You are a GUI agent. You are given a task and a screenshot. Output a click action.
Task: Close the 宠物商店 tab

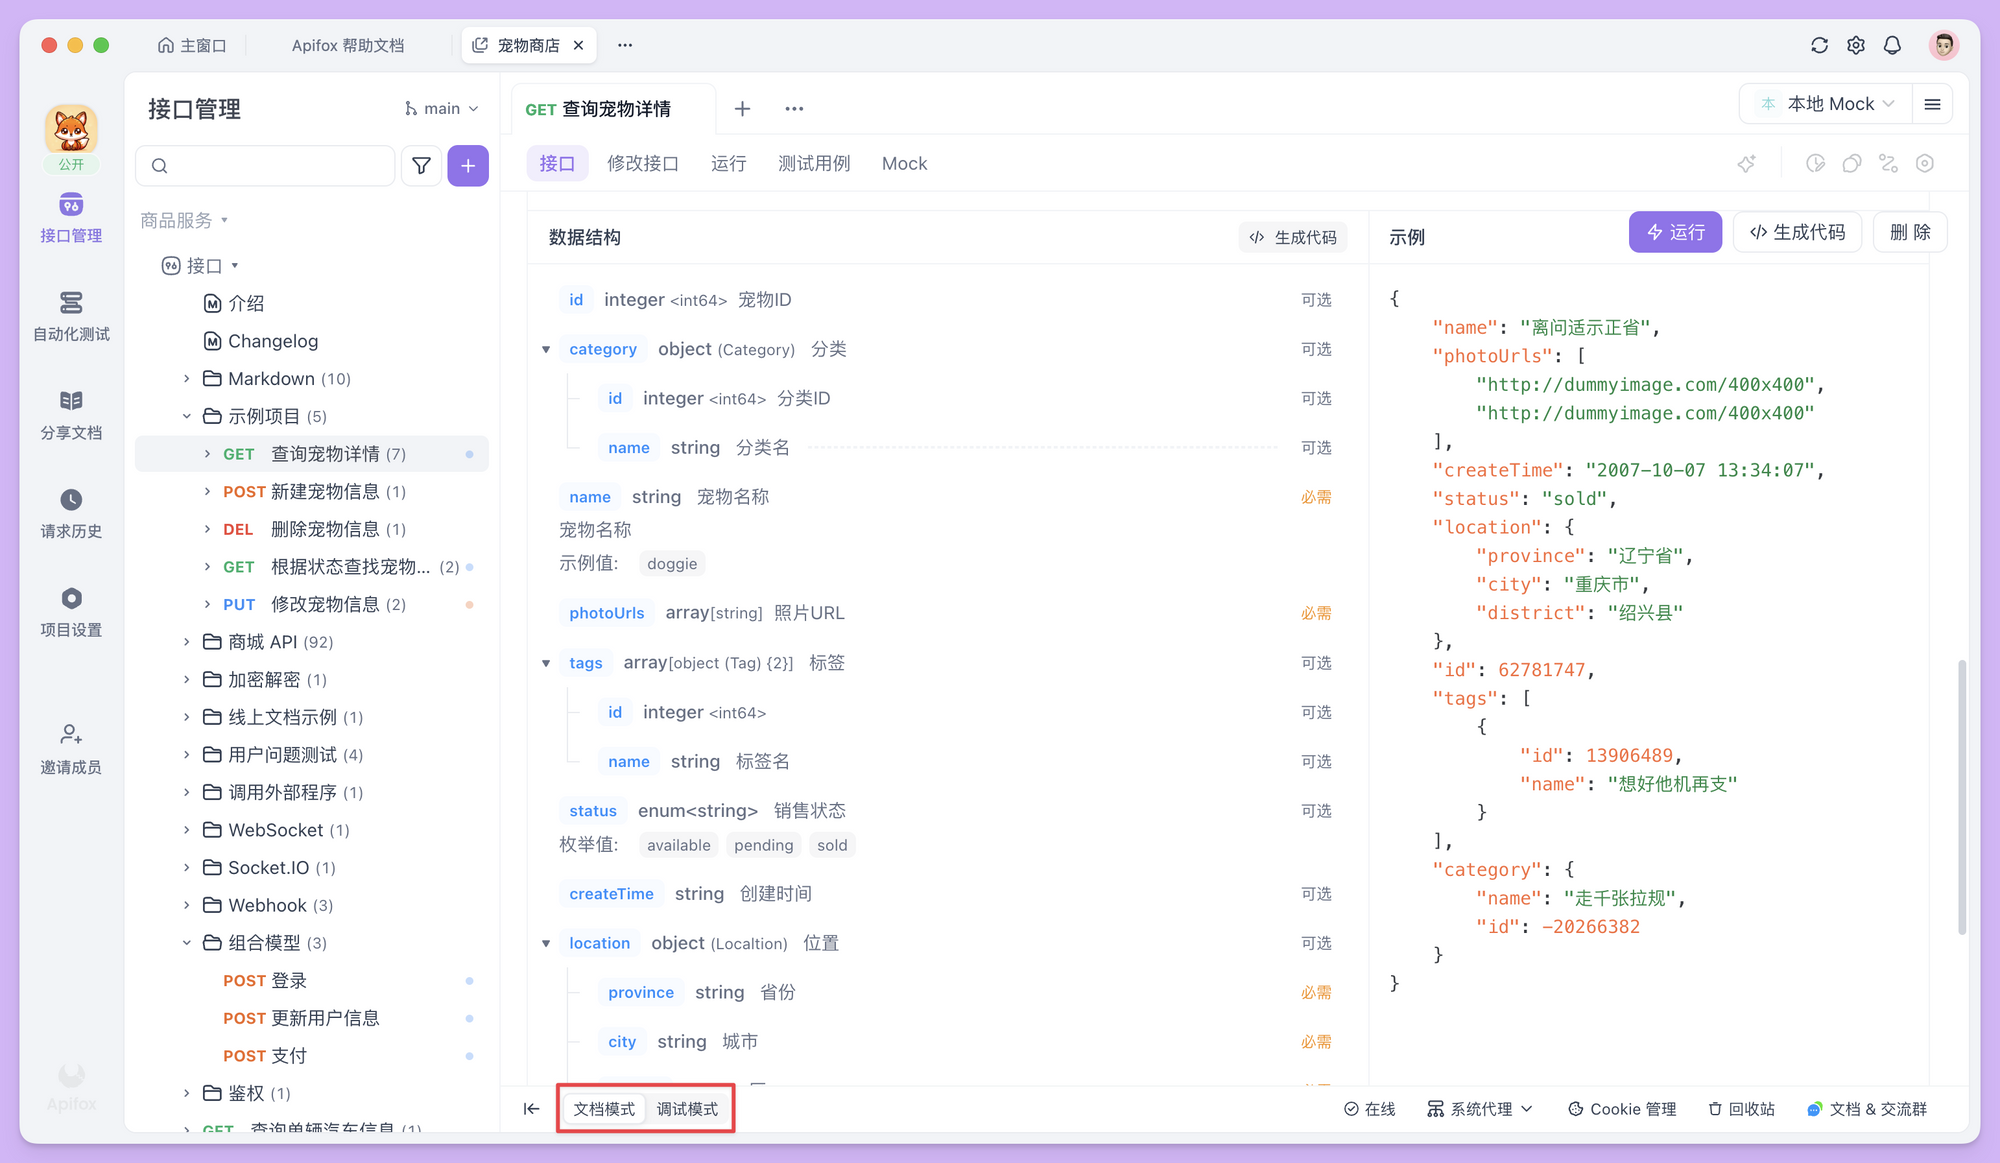tap(578, 45)
